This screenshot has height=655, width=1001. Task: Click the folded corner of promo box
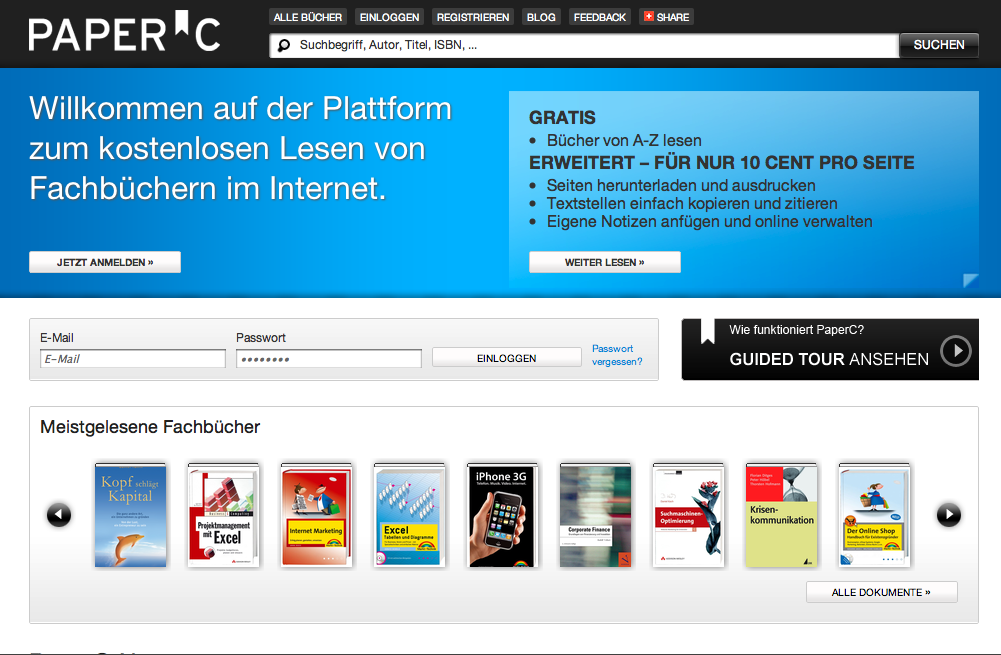pos(970,280)
